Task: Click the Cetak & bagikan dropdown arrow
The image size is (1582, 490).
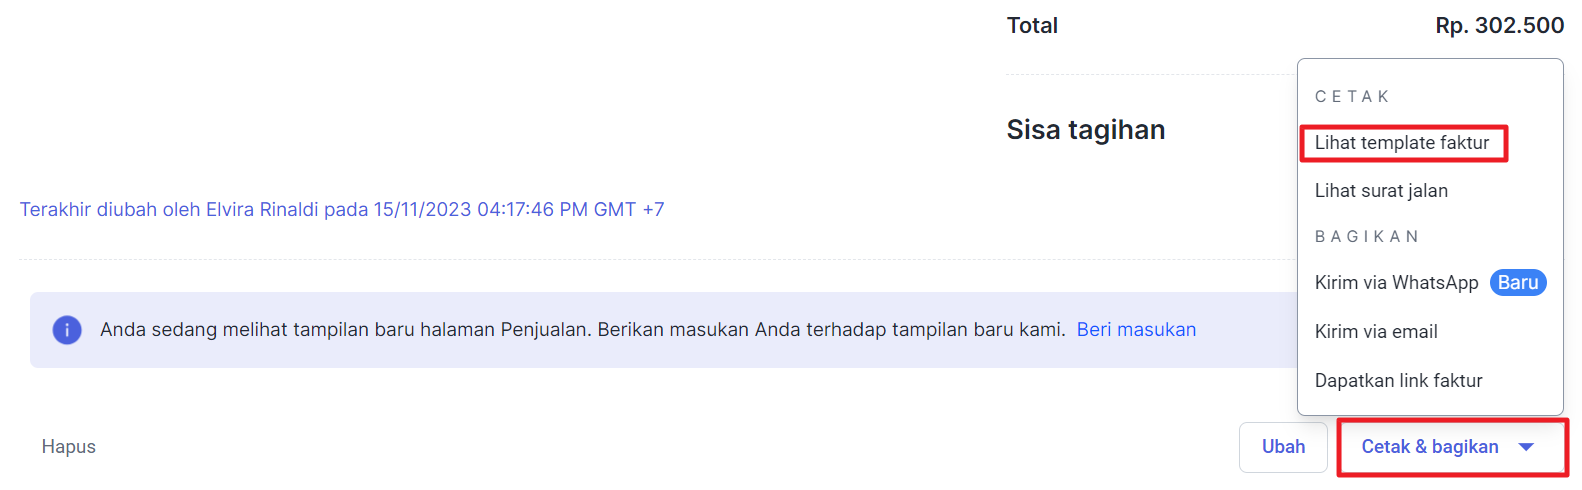Action: [1526, 447]
